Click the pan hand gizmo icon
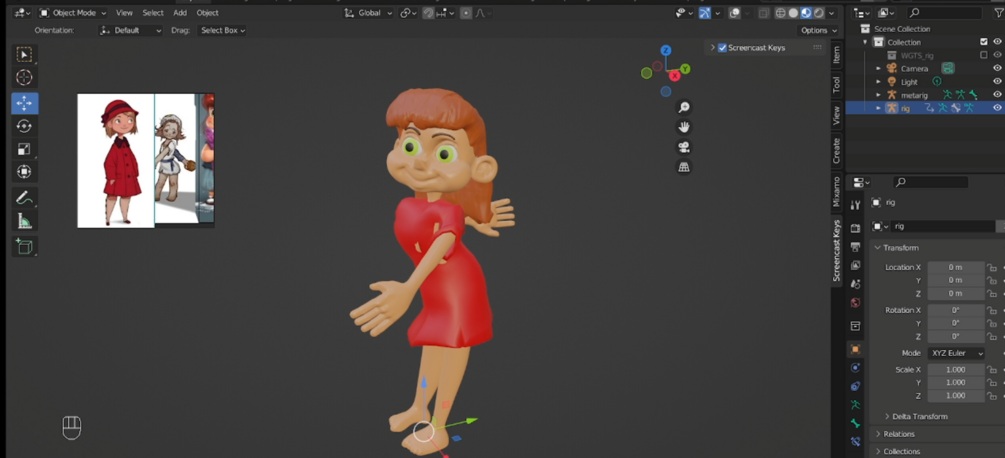The image size is (1005, 458). 684,127
